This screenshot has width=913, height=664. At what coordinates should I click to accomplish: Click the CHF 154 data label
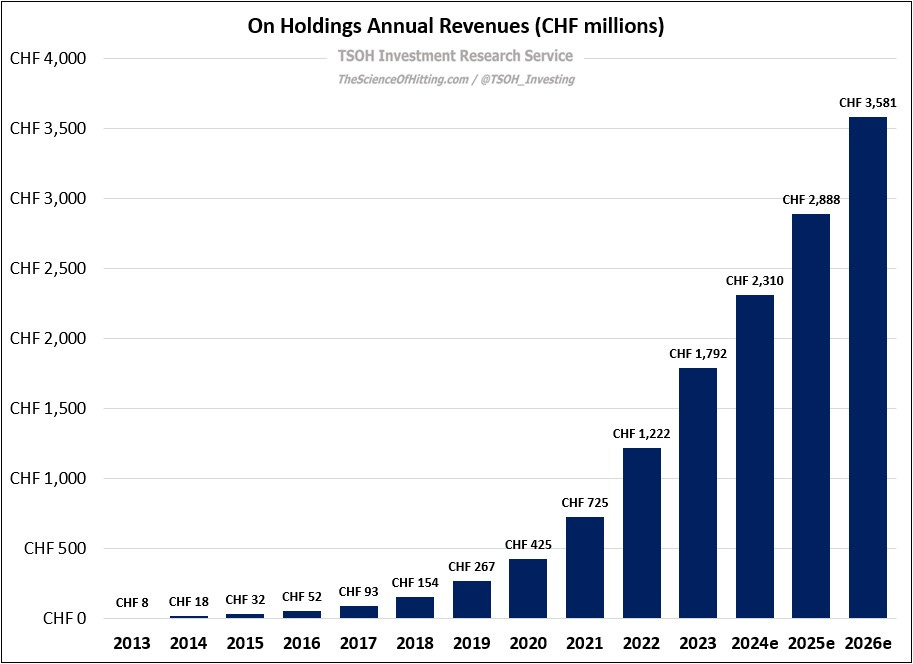tap(415, 583)
